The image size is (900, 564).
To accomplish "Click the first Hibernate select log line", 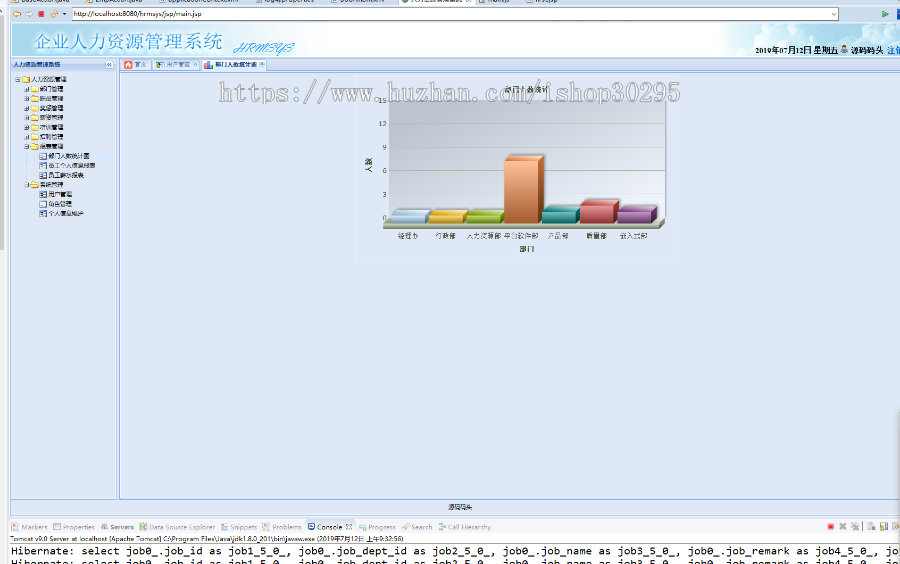I will [x=455, y=551].
